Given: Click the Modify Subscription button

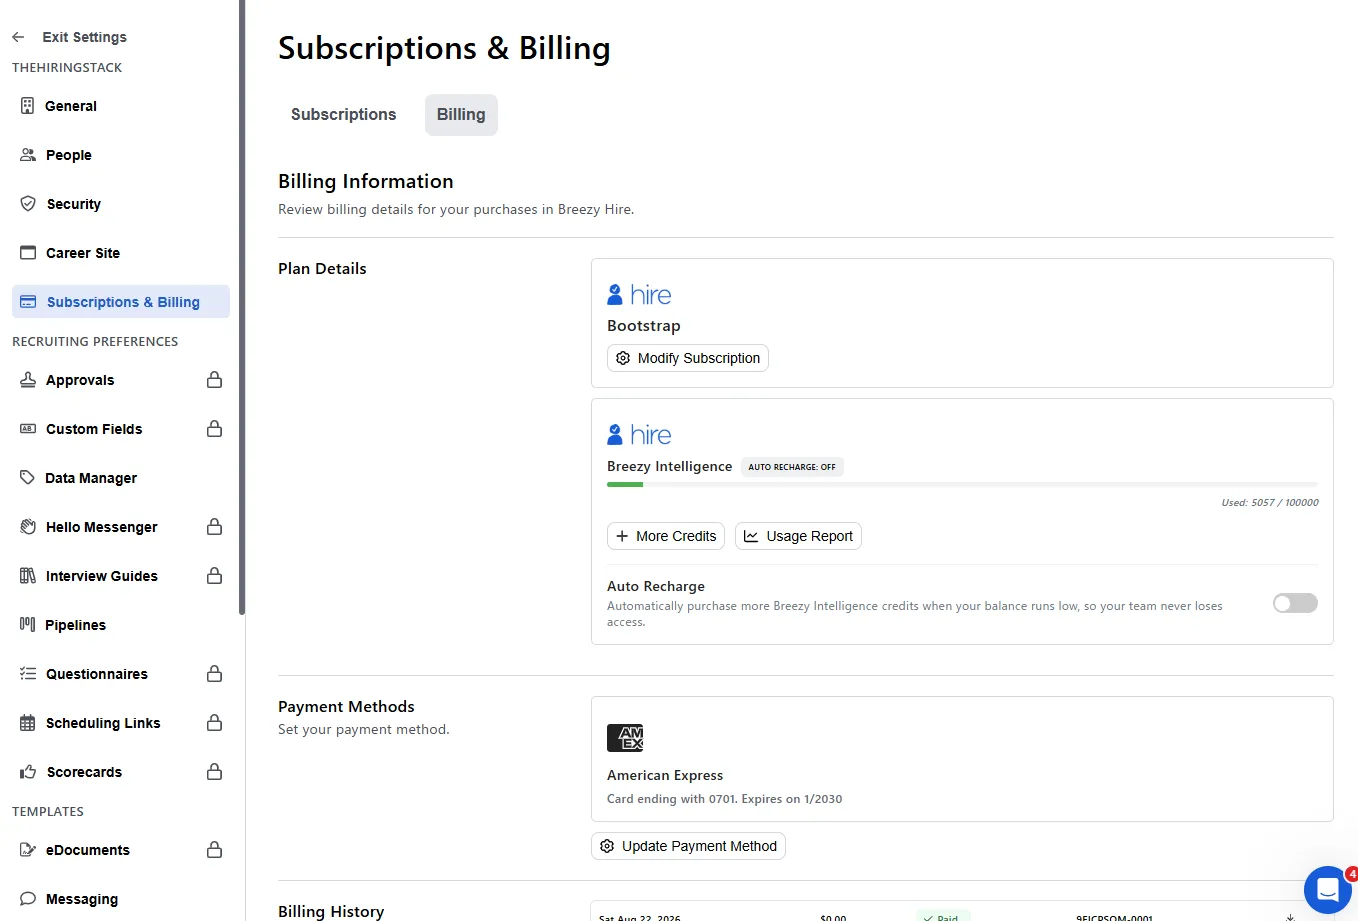Looking at the screenshot, I should pyautogui.click(x=688, y=358).
